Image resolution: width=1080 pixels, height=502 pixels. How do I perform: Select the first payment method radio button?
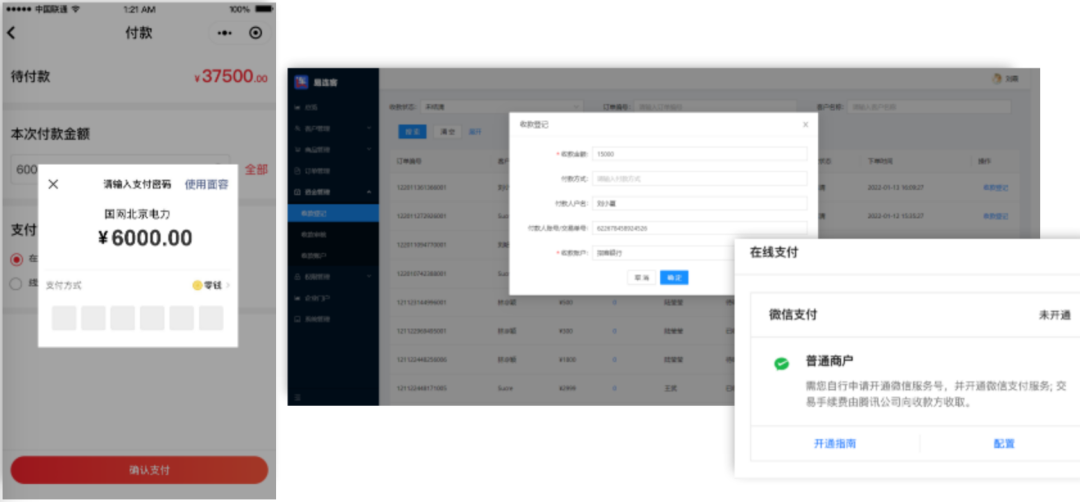tap(16, 259)
